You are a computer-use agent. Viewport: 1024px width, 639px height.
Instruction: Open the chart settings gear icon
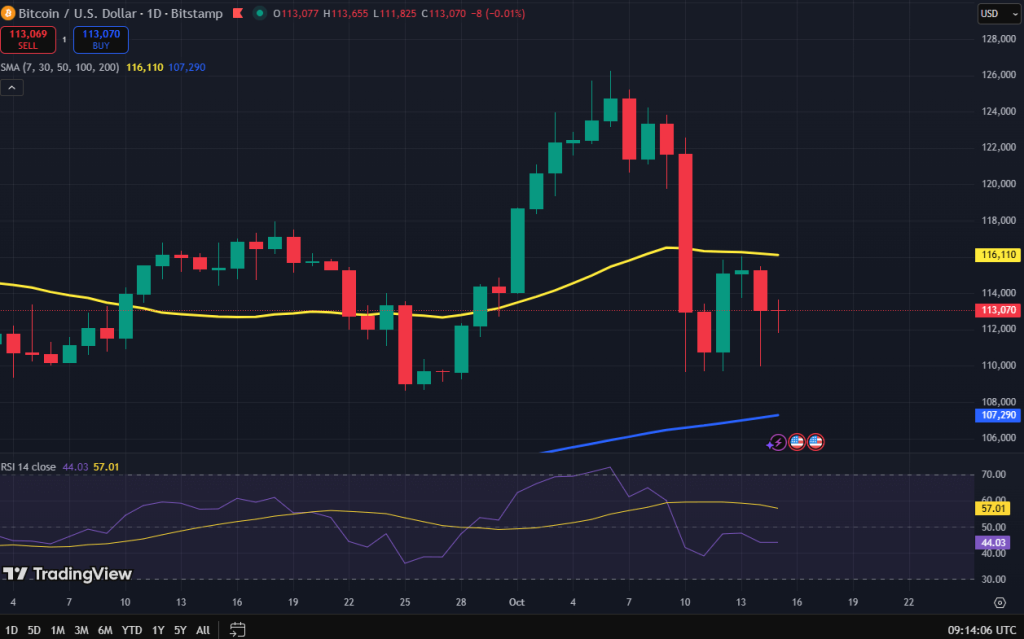point(999,603)
